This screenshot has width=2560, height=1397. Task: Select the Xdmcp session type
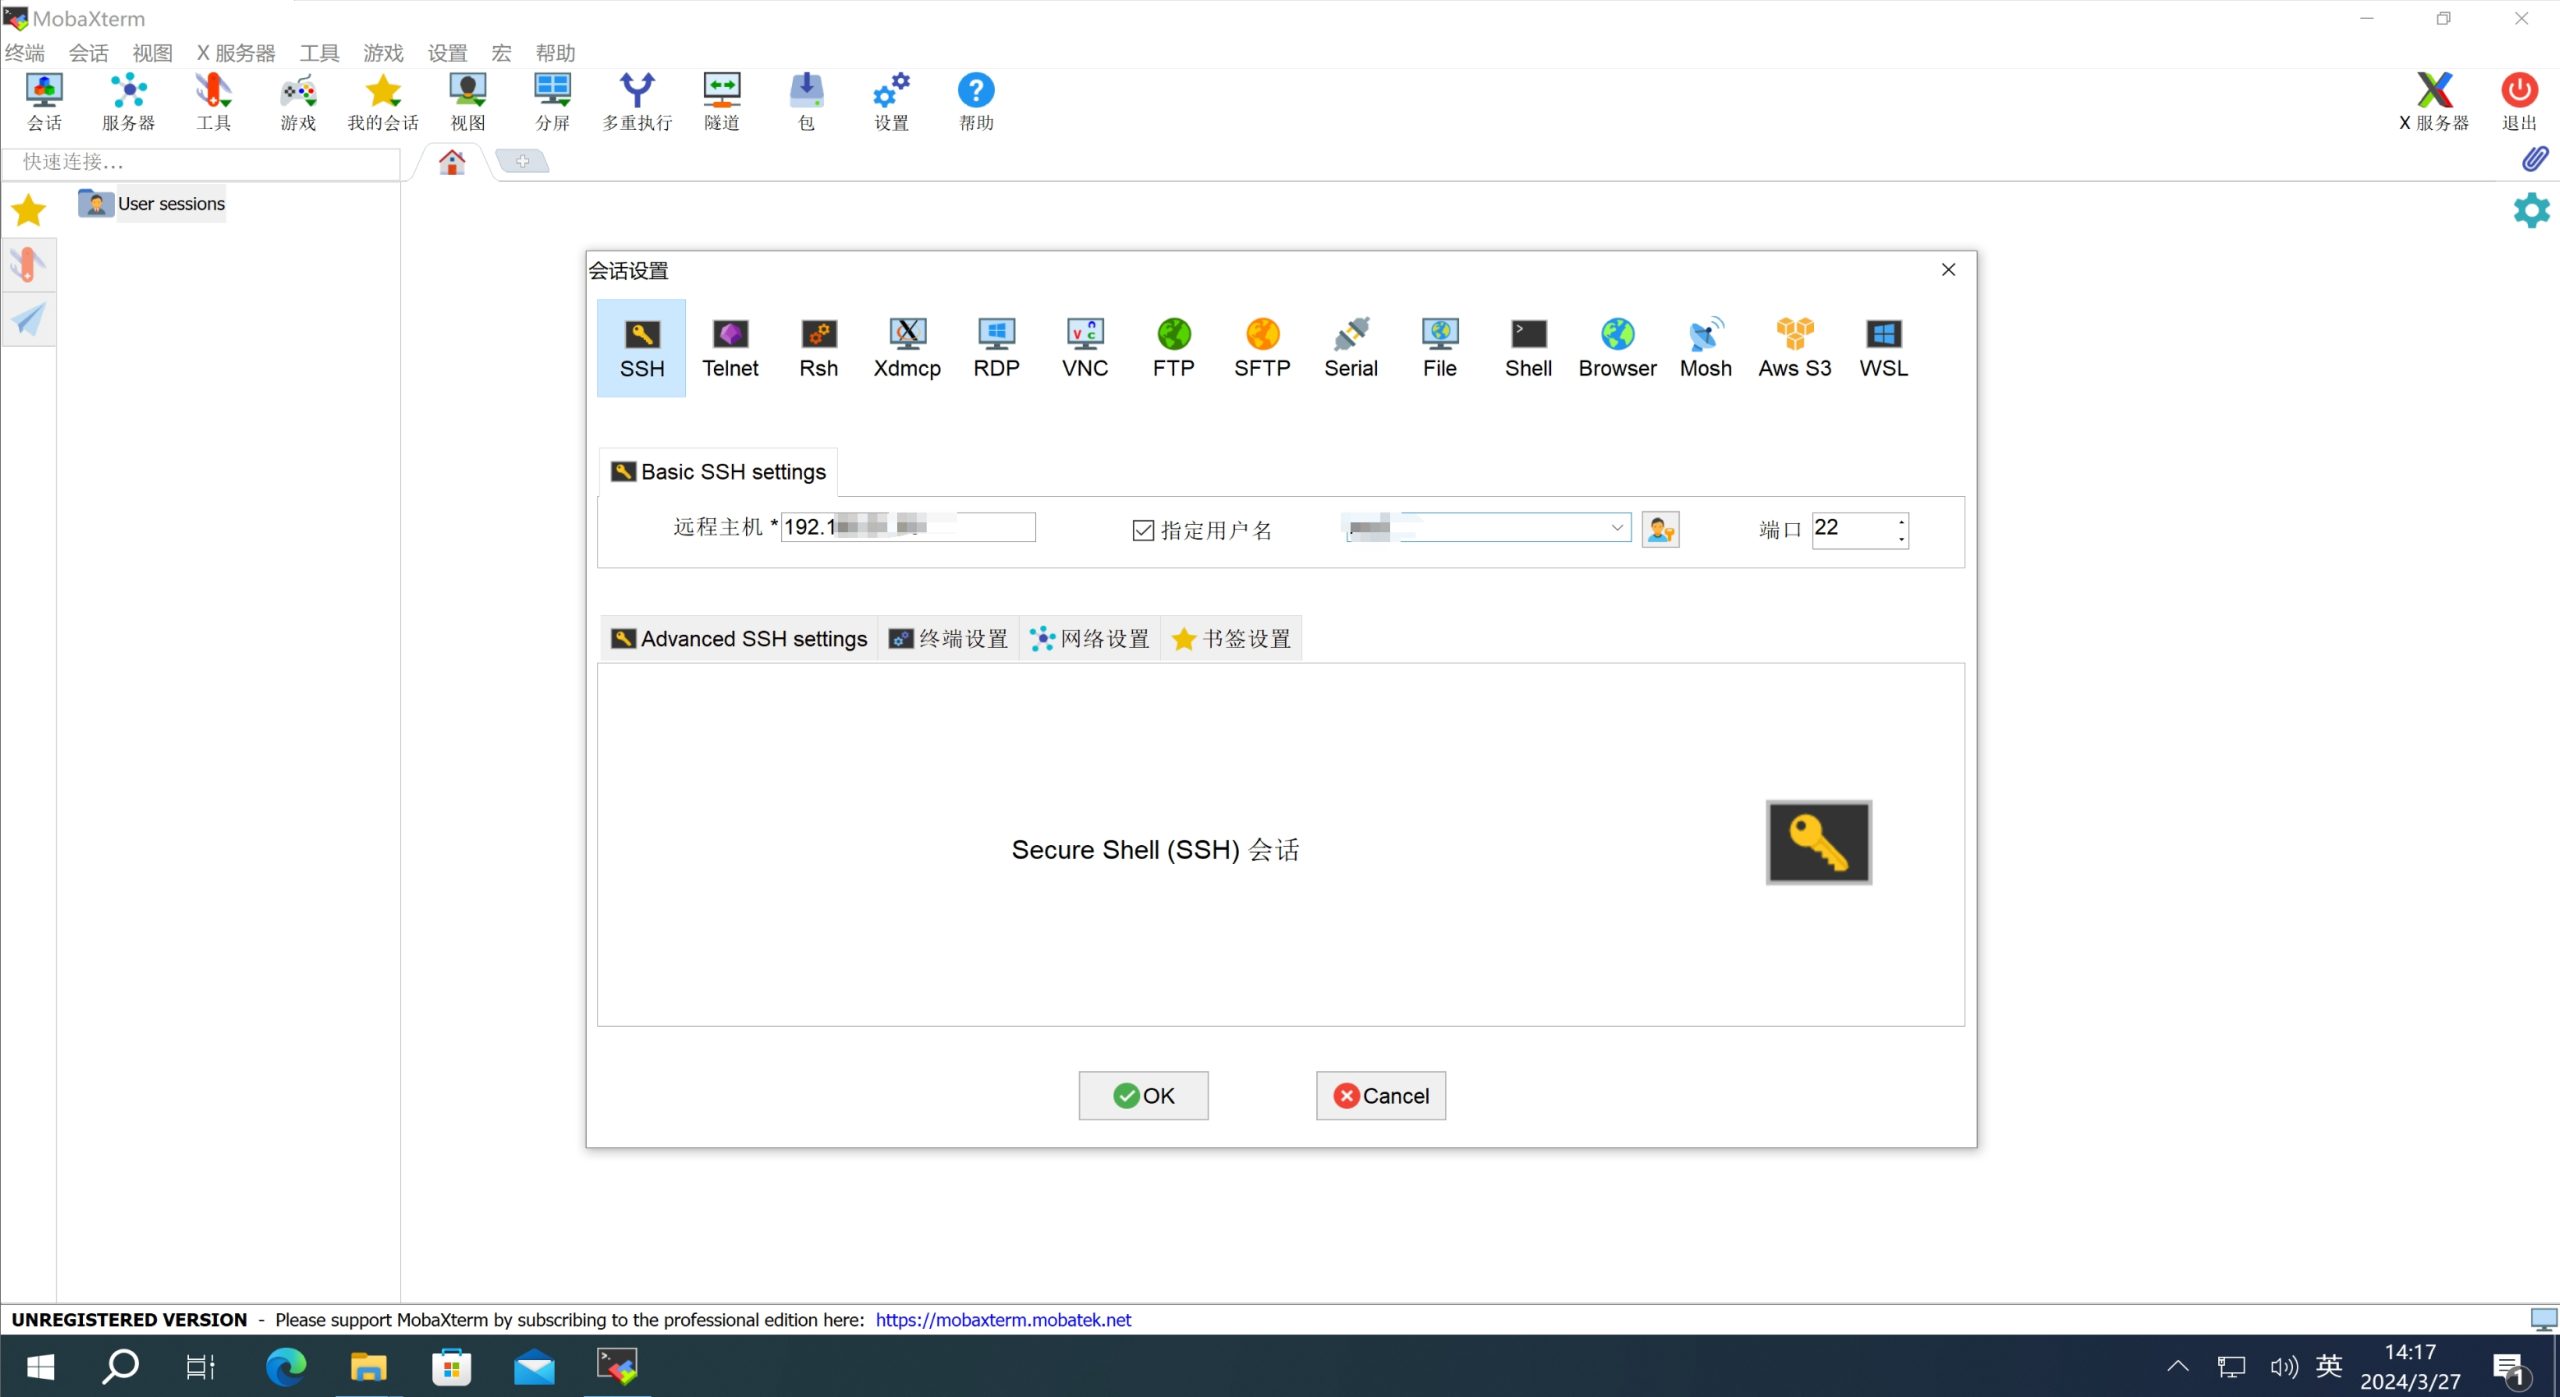(907, 348)
